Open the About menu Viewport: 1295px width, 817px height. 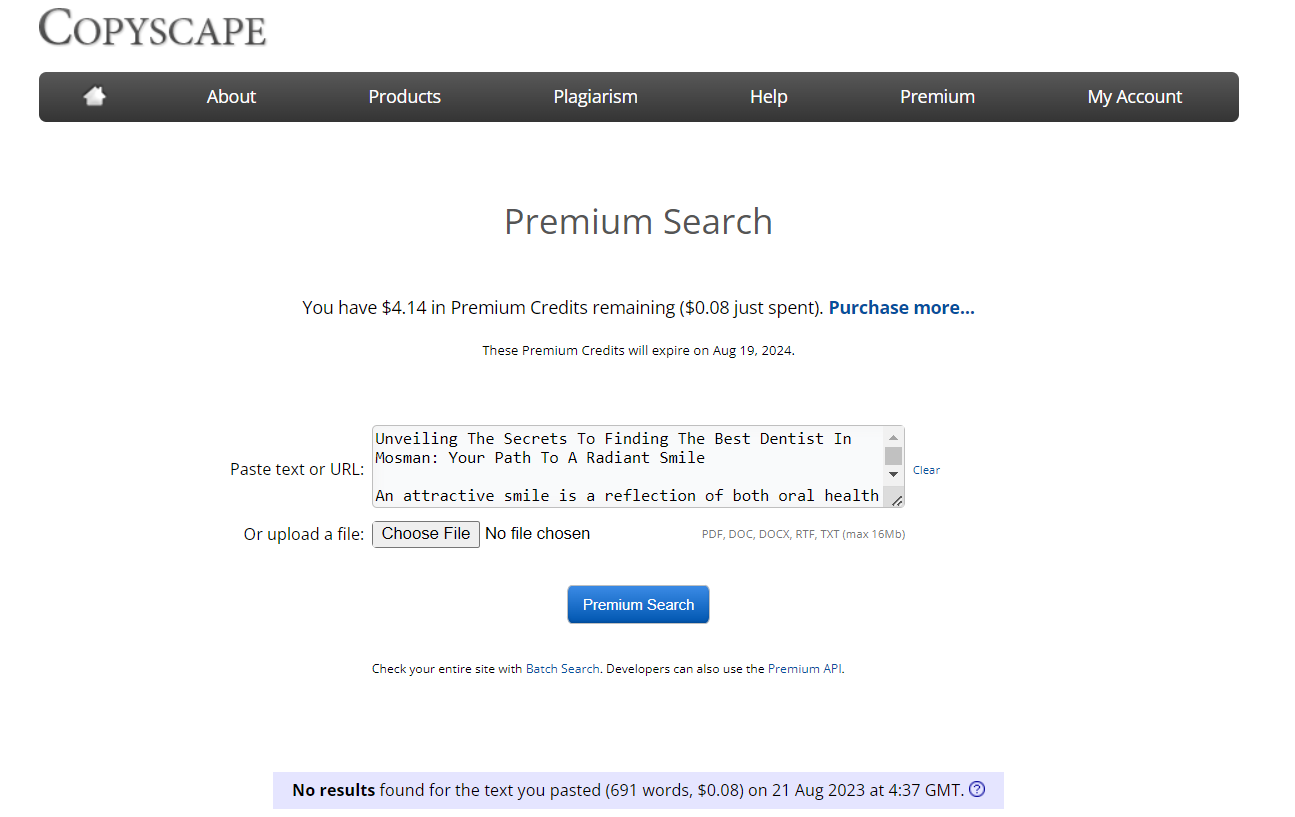(x=231, y=97)
